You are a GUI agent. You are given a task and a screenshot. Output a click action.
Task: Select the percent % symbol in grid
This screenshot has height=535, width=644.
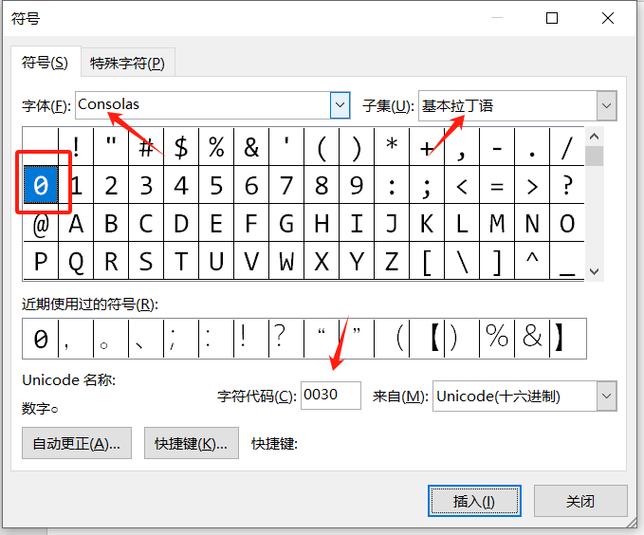(216, 147)
